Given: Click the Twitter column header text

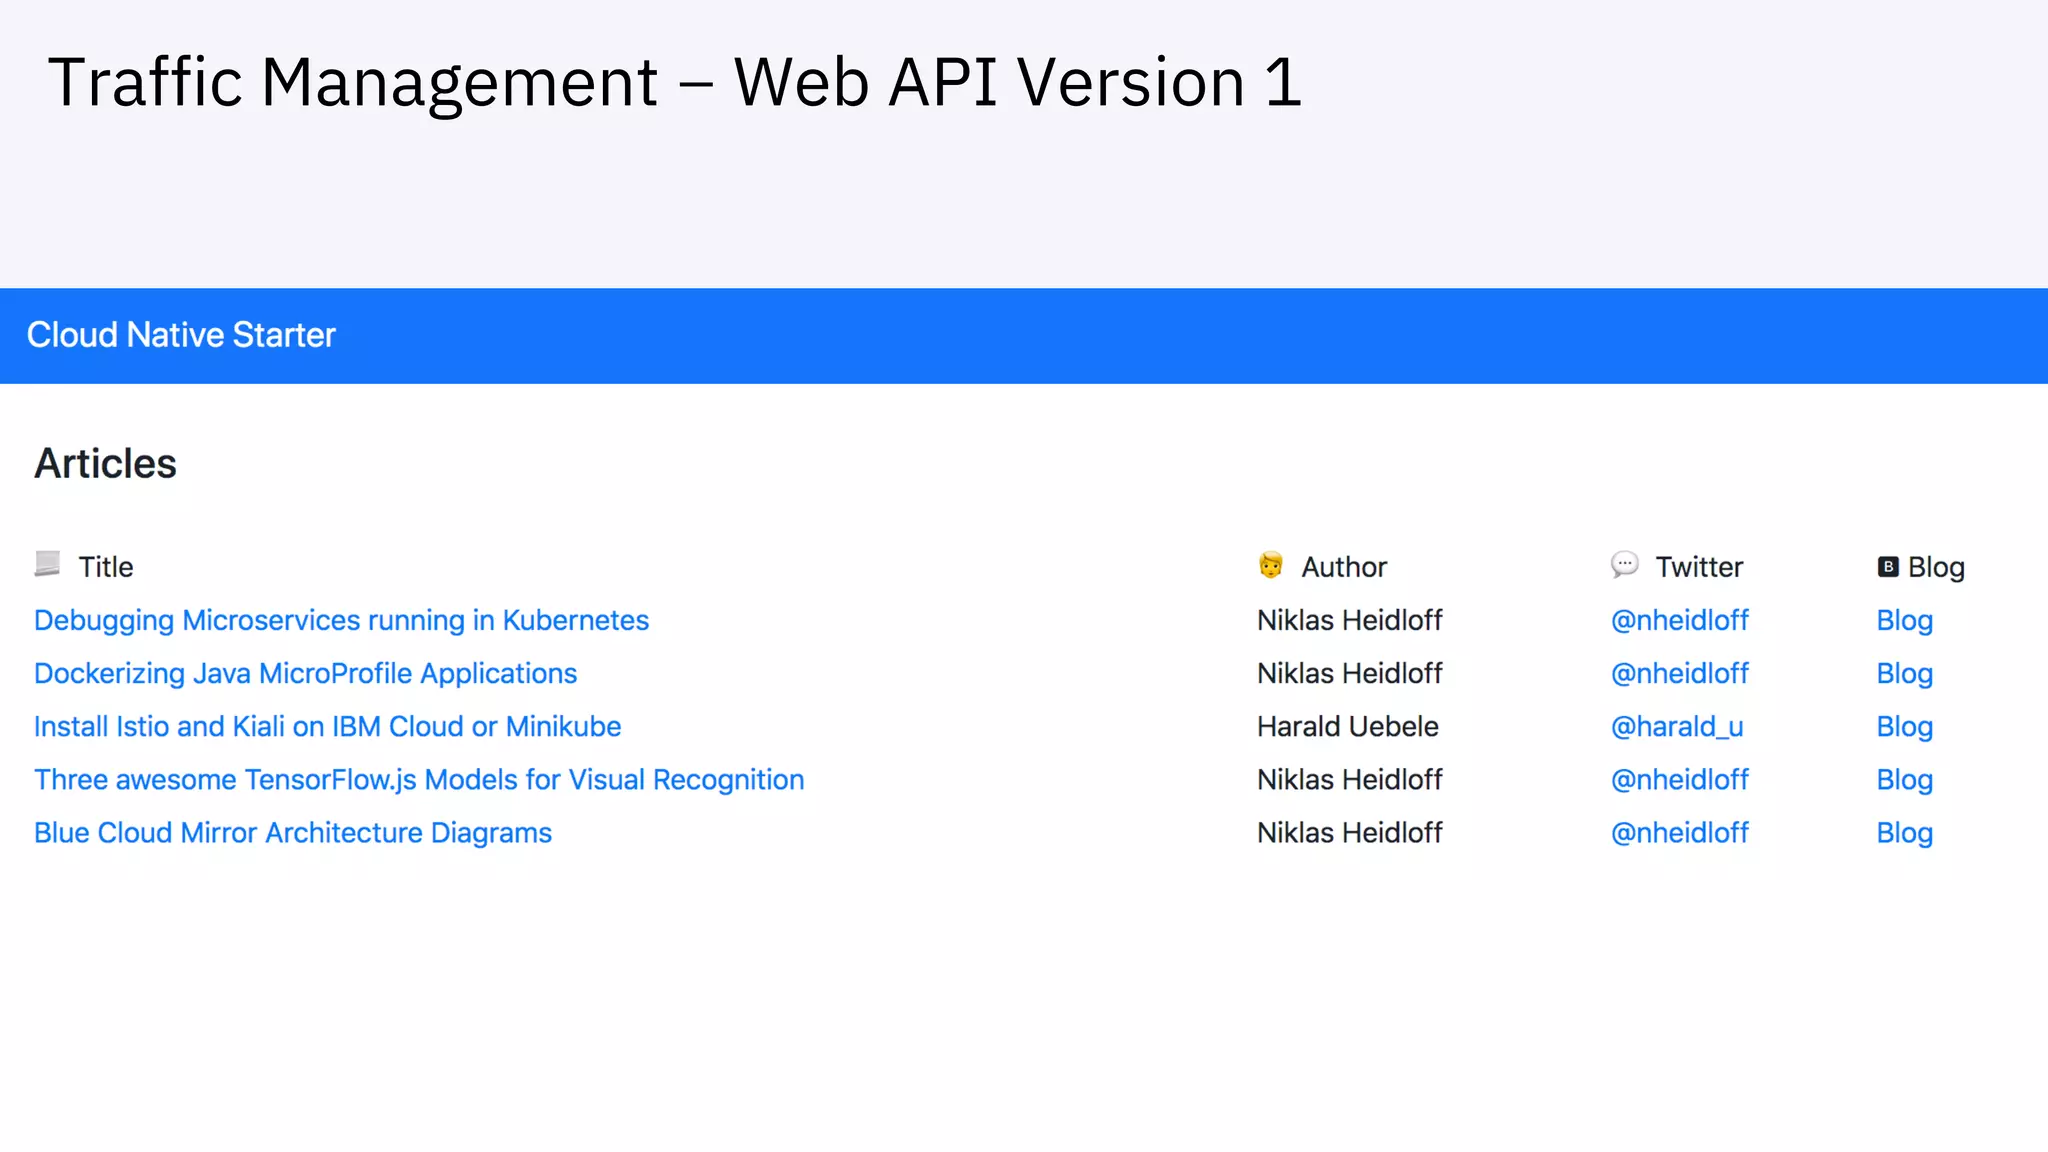Looking at the screenshot, I should [1699, 567].
